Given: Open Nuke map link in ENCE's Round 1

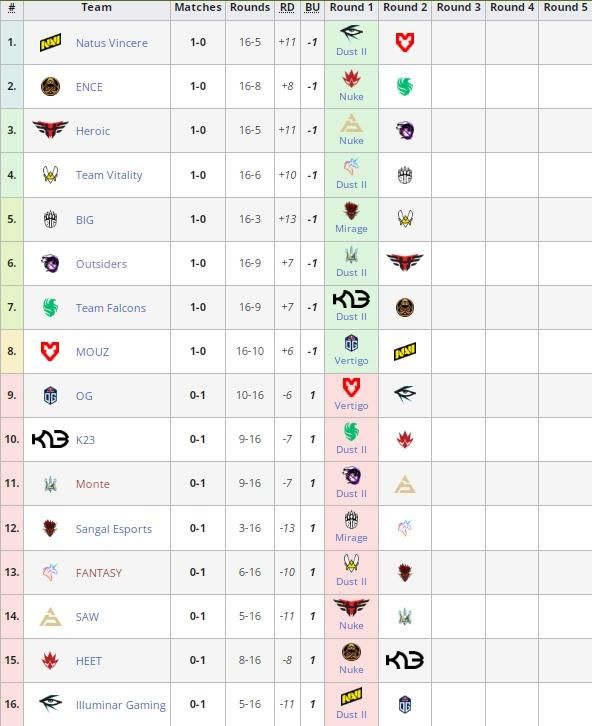Looking at the screenshot, I should click(351, 97).
